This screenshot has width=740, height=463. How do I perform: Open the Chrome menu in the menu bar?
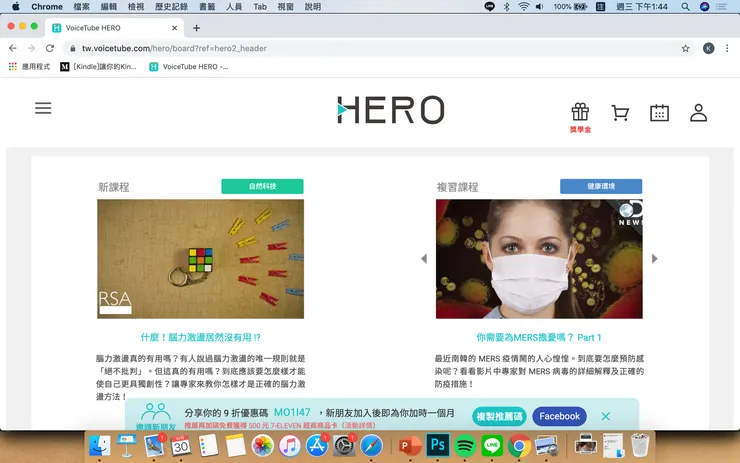(x=47, y=7)
